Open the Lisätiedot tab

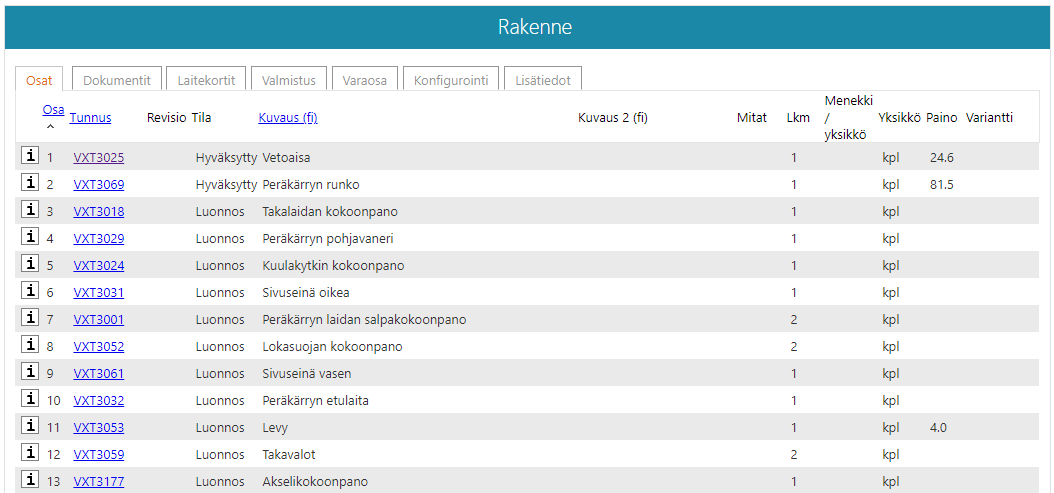(543, 80)
